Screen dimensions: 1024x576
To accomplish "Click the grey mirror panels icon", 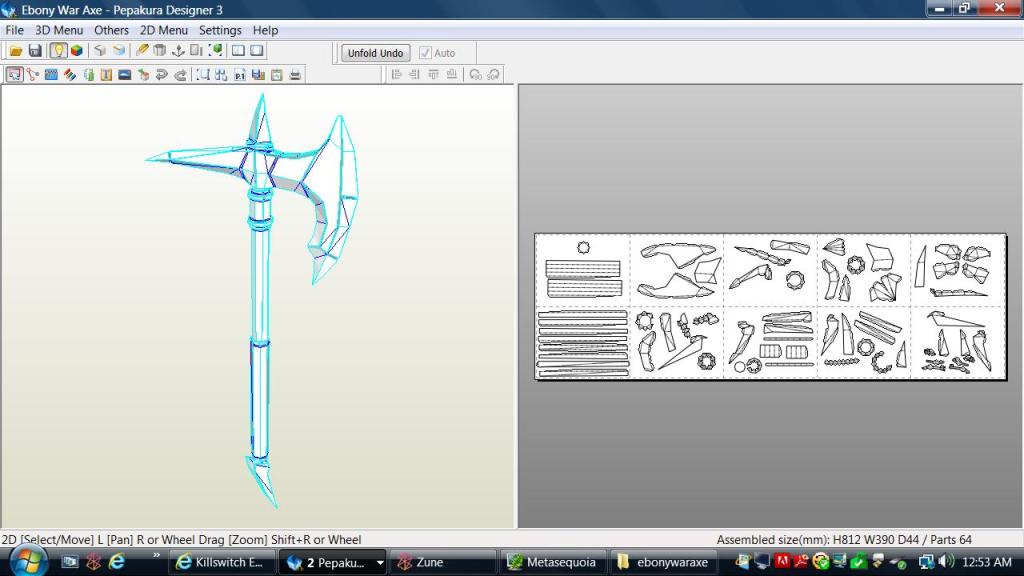I will [x=197, y=51].
